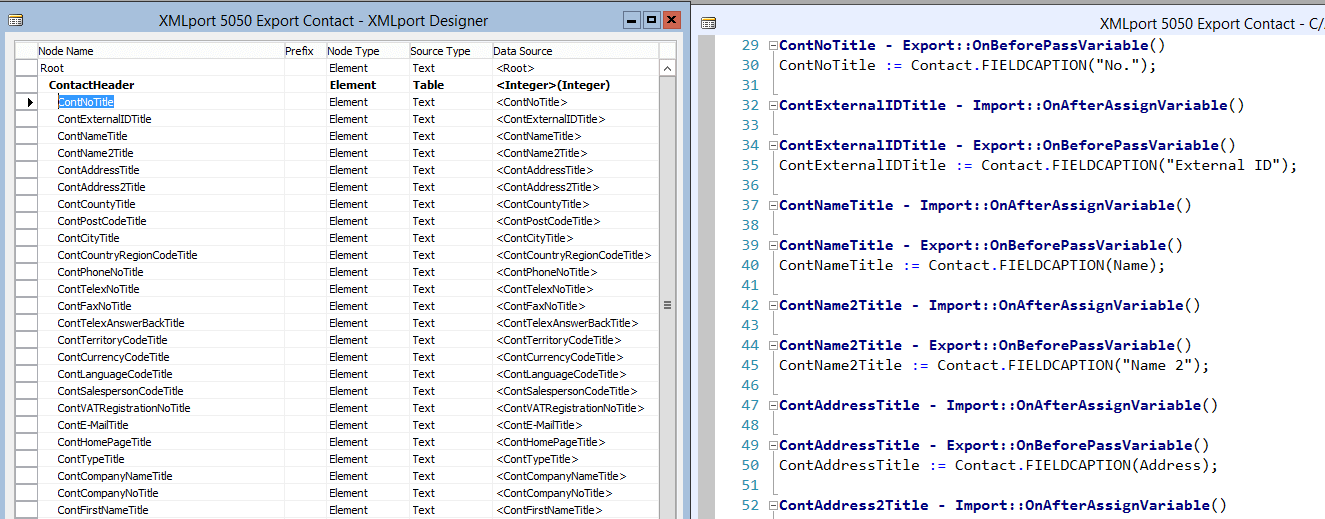Select the ContHomePageTitle node name
The height and width of the screenshot is (519, 1325).
coord(104,442)
